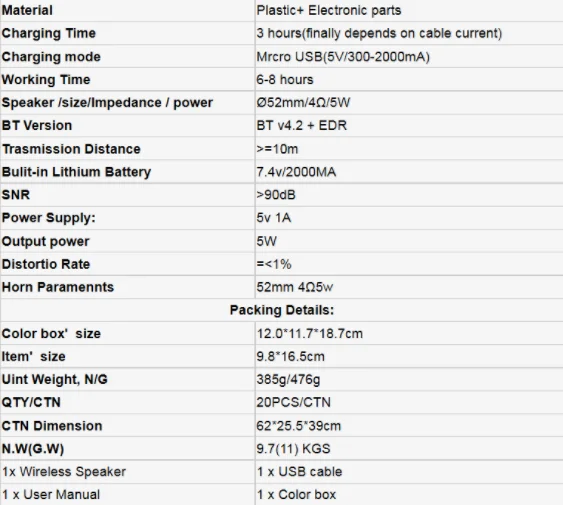The width and height of the screenshot is (563, 505).
Task: Click the 1 x USB cable cell
Action: (x=409, y=472)
